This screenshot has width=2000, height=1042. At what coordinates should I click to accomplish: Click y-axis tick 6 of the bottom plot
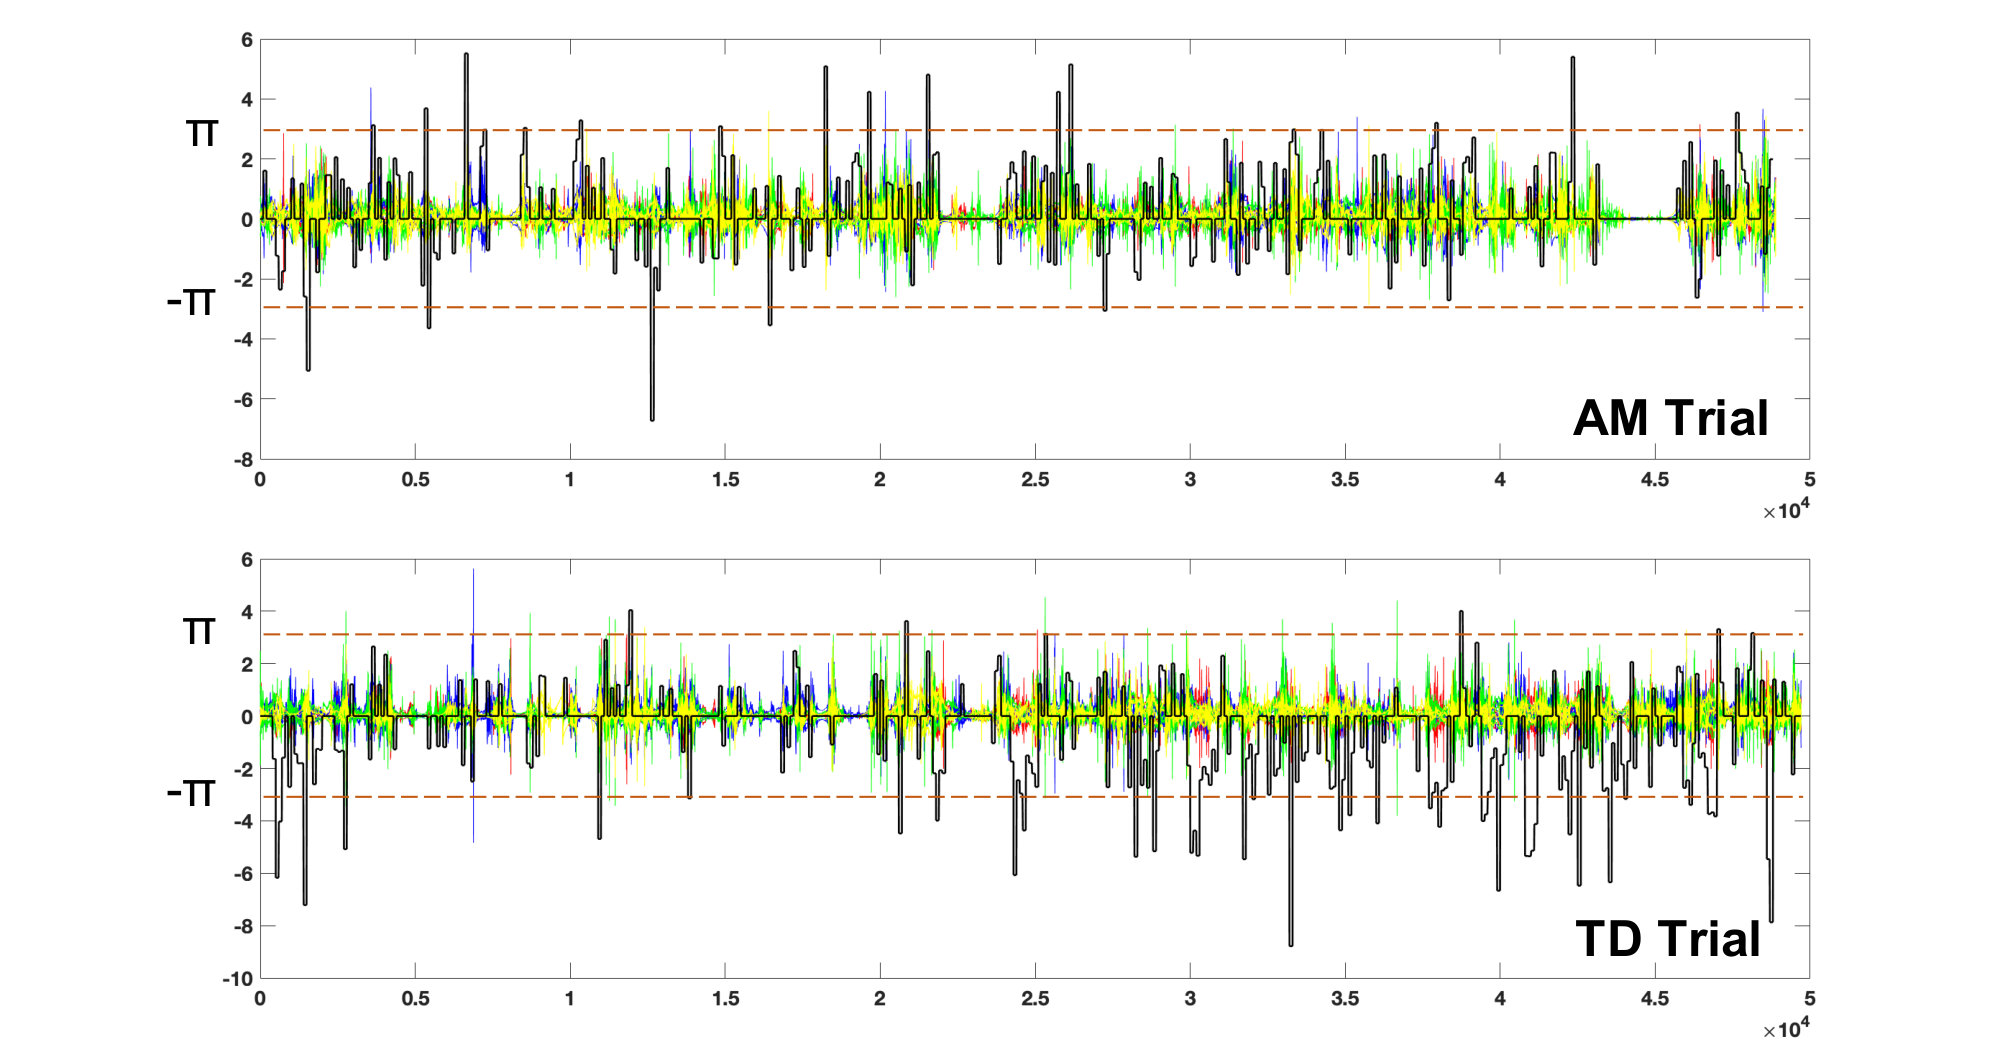click(x=247, y=560)
